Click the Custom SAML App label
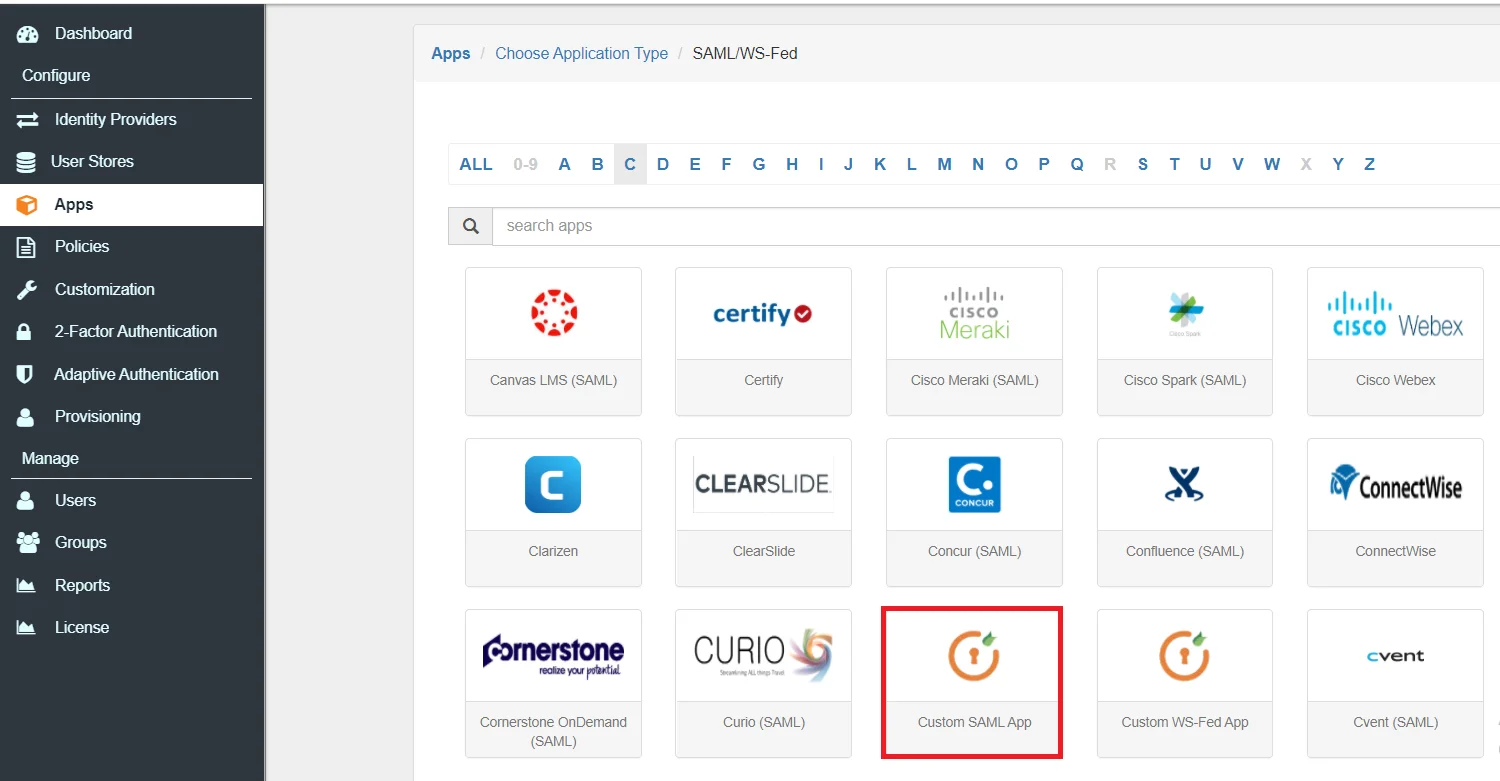Image resolution: width=1500 pixels, height=781 pixels. (x=974, y=723)
